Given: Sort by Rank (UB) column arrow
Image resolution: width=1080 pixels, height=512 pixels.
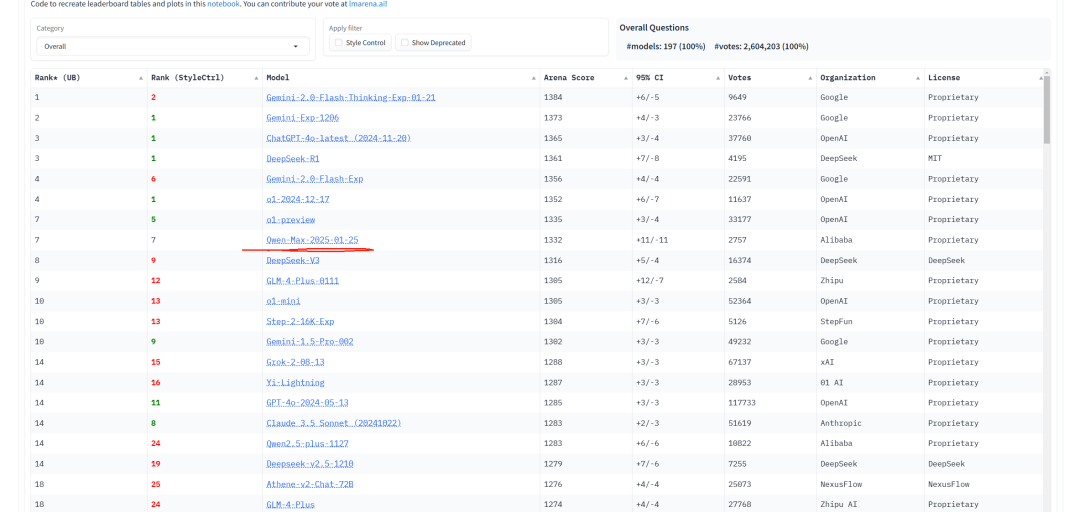Looking at the screenshot, I should pos(141,79).
